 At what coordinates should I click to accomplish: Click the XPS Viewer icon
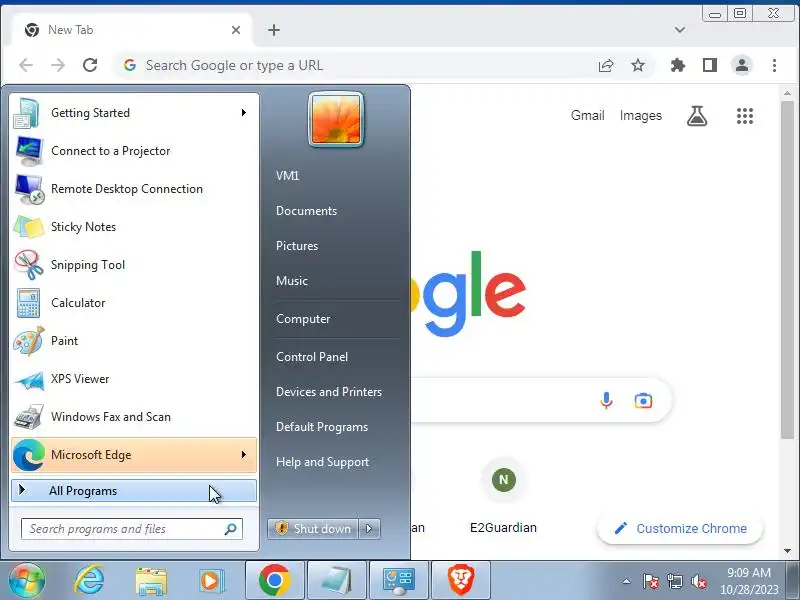pyautogui.click(x=29, y=379)
